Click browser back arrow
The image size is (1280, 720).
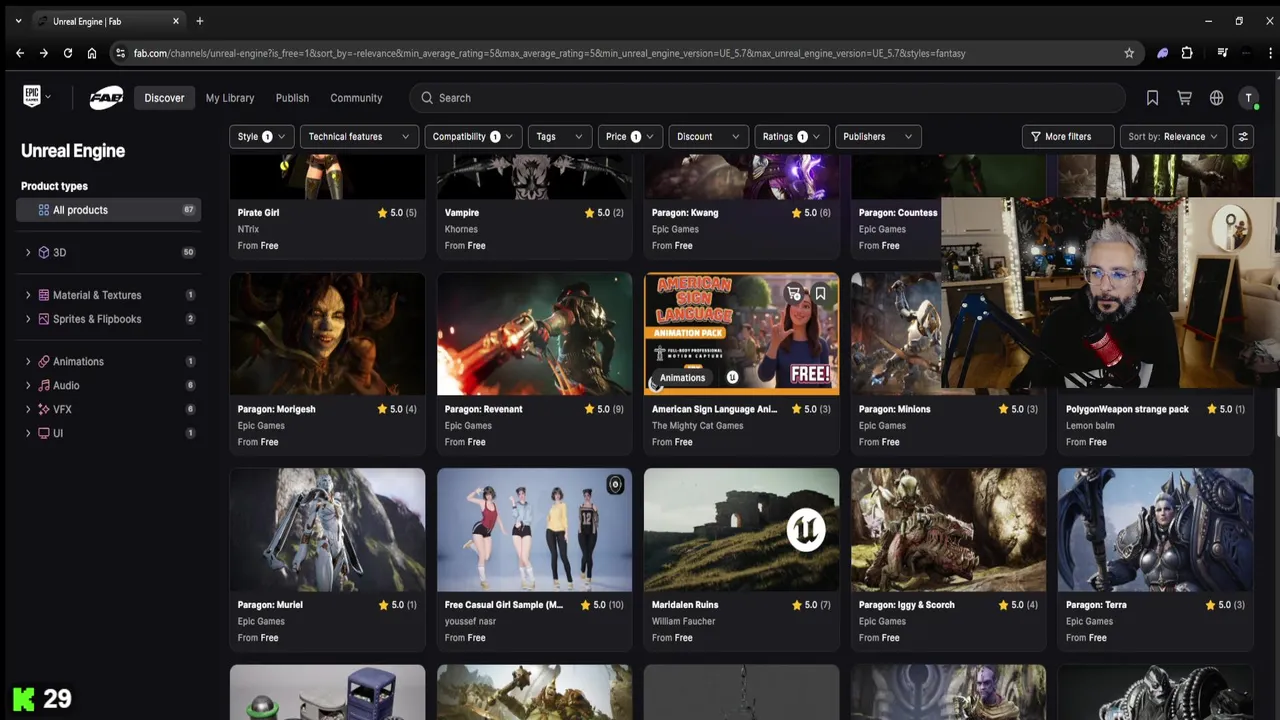[20, 53]
